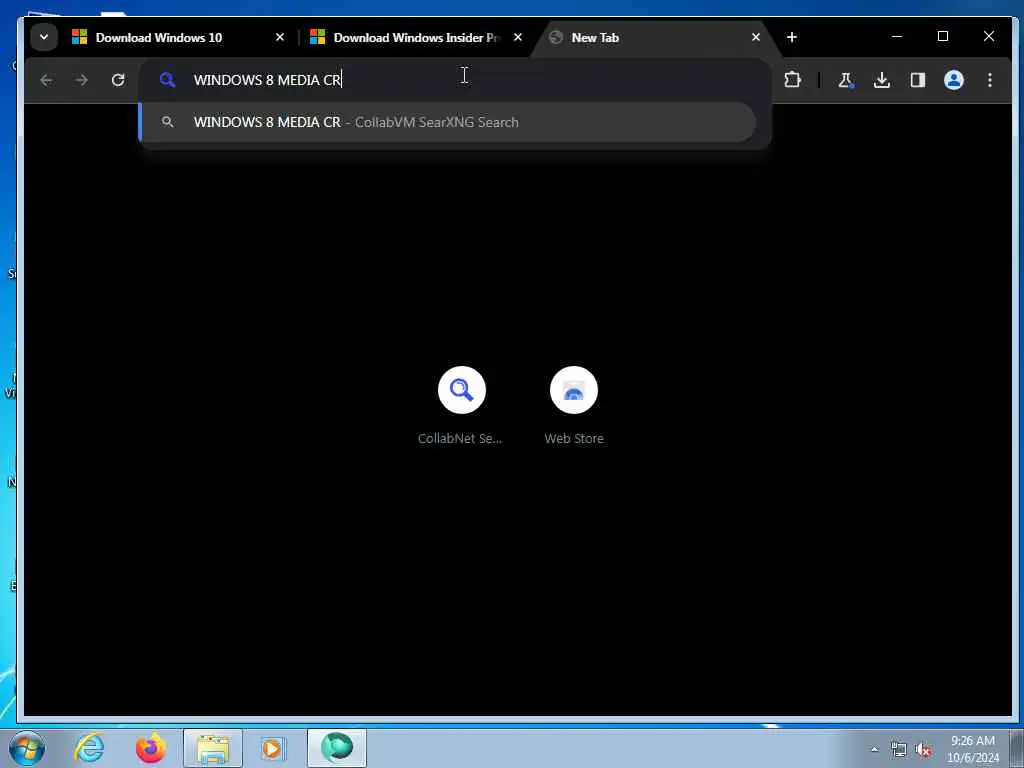Select the WINDOWS 8 MEDIA CR search suggestion
This screenshot has width=1024, height=768.
click(x=448, y=122)
